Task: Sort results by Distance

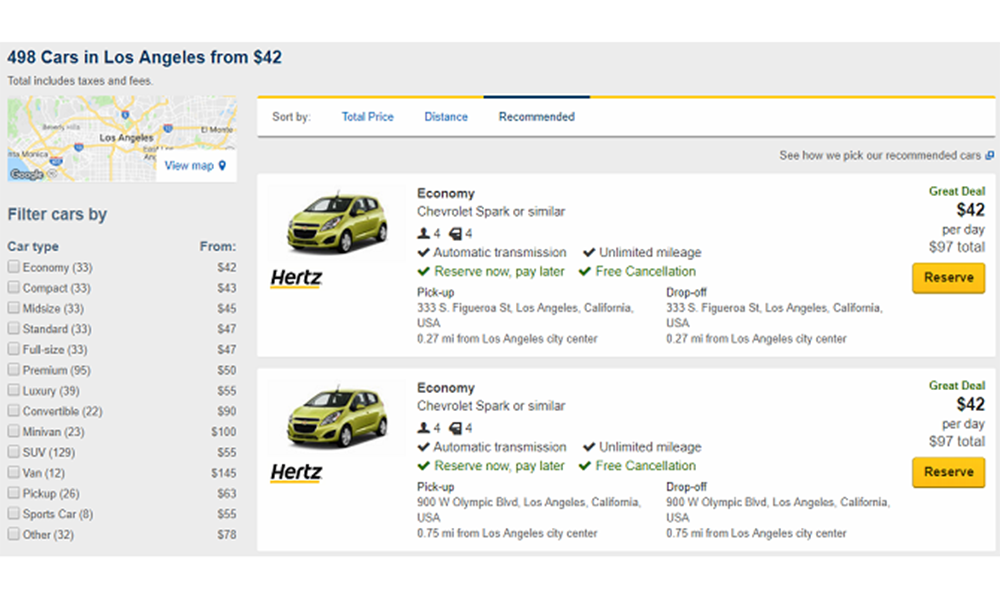Action: (x=445, y=117)
